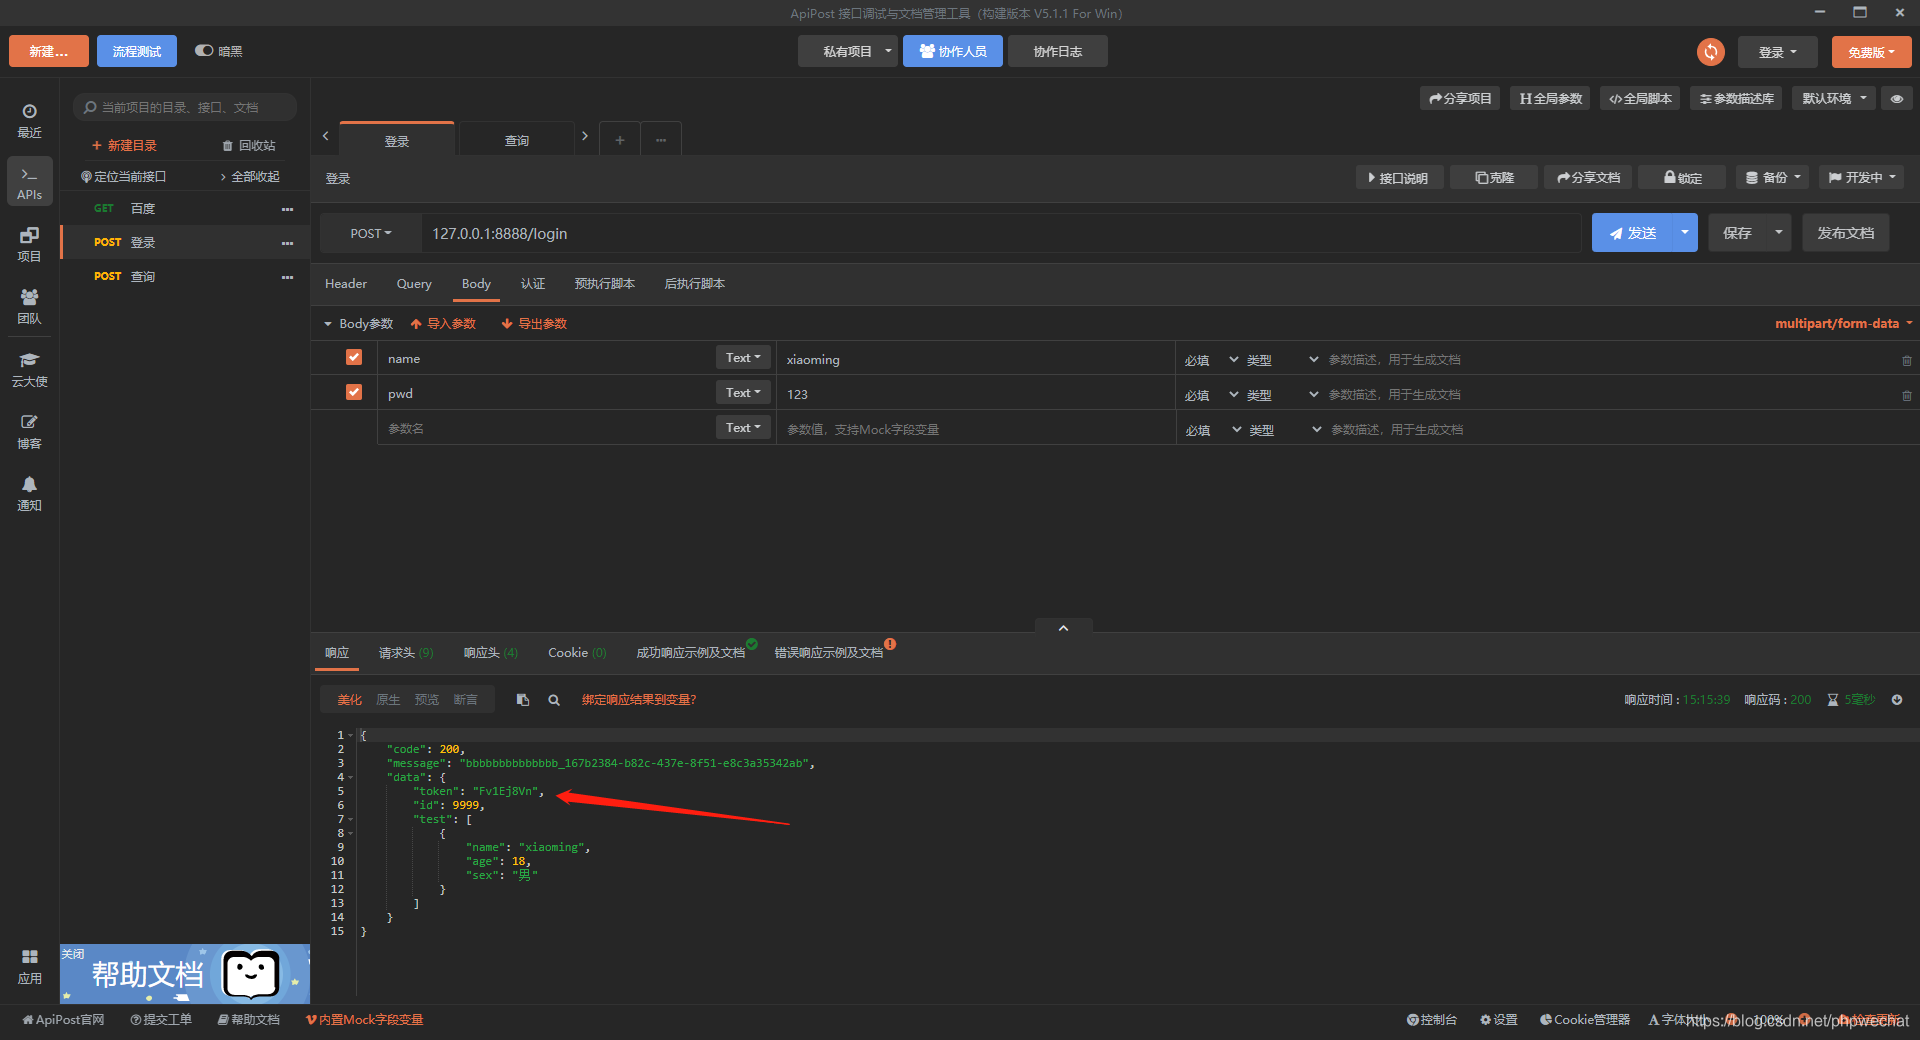Viewport: 1920px width, 1040px height.
Task: Open the POST method dropdown
Action: 370,233
